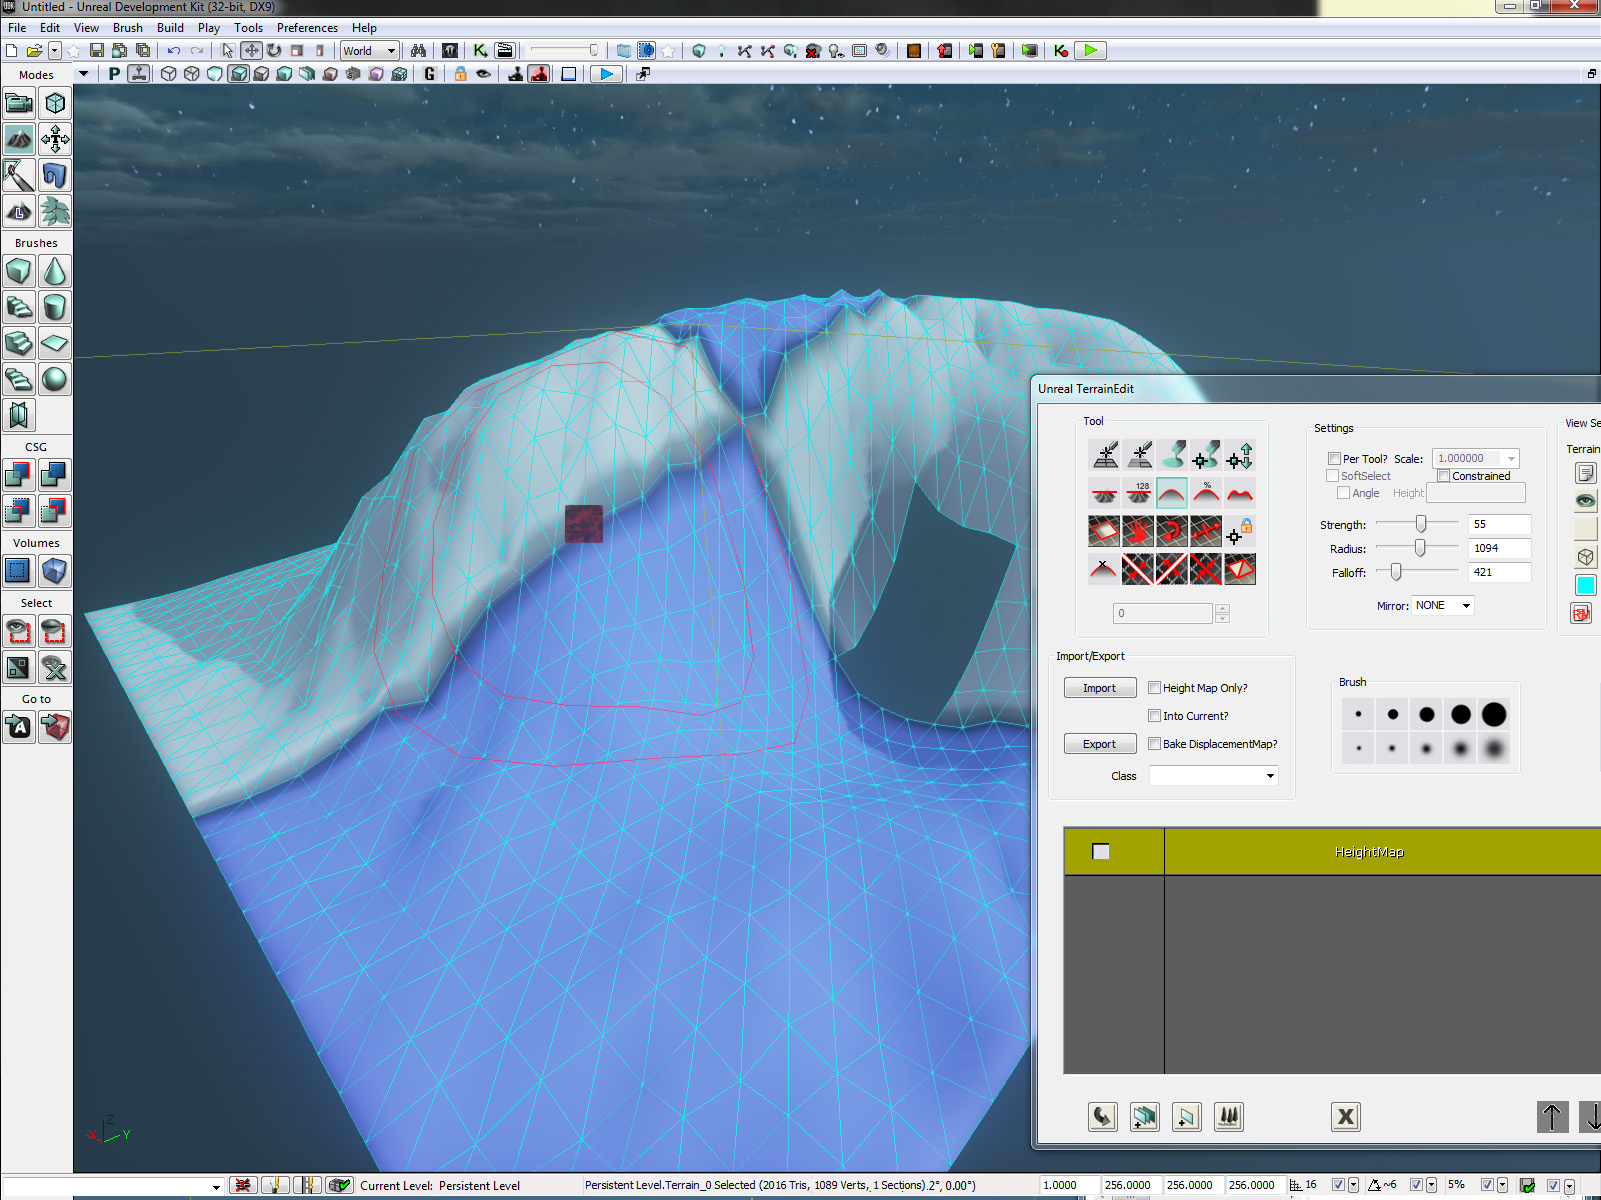Click the green Play Level arrow
1601x1200 pixels.
1091,50
